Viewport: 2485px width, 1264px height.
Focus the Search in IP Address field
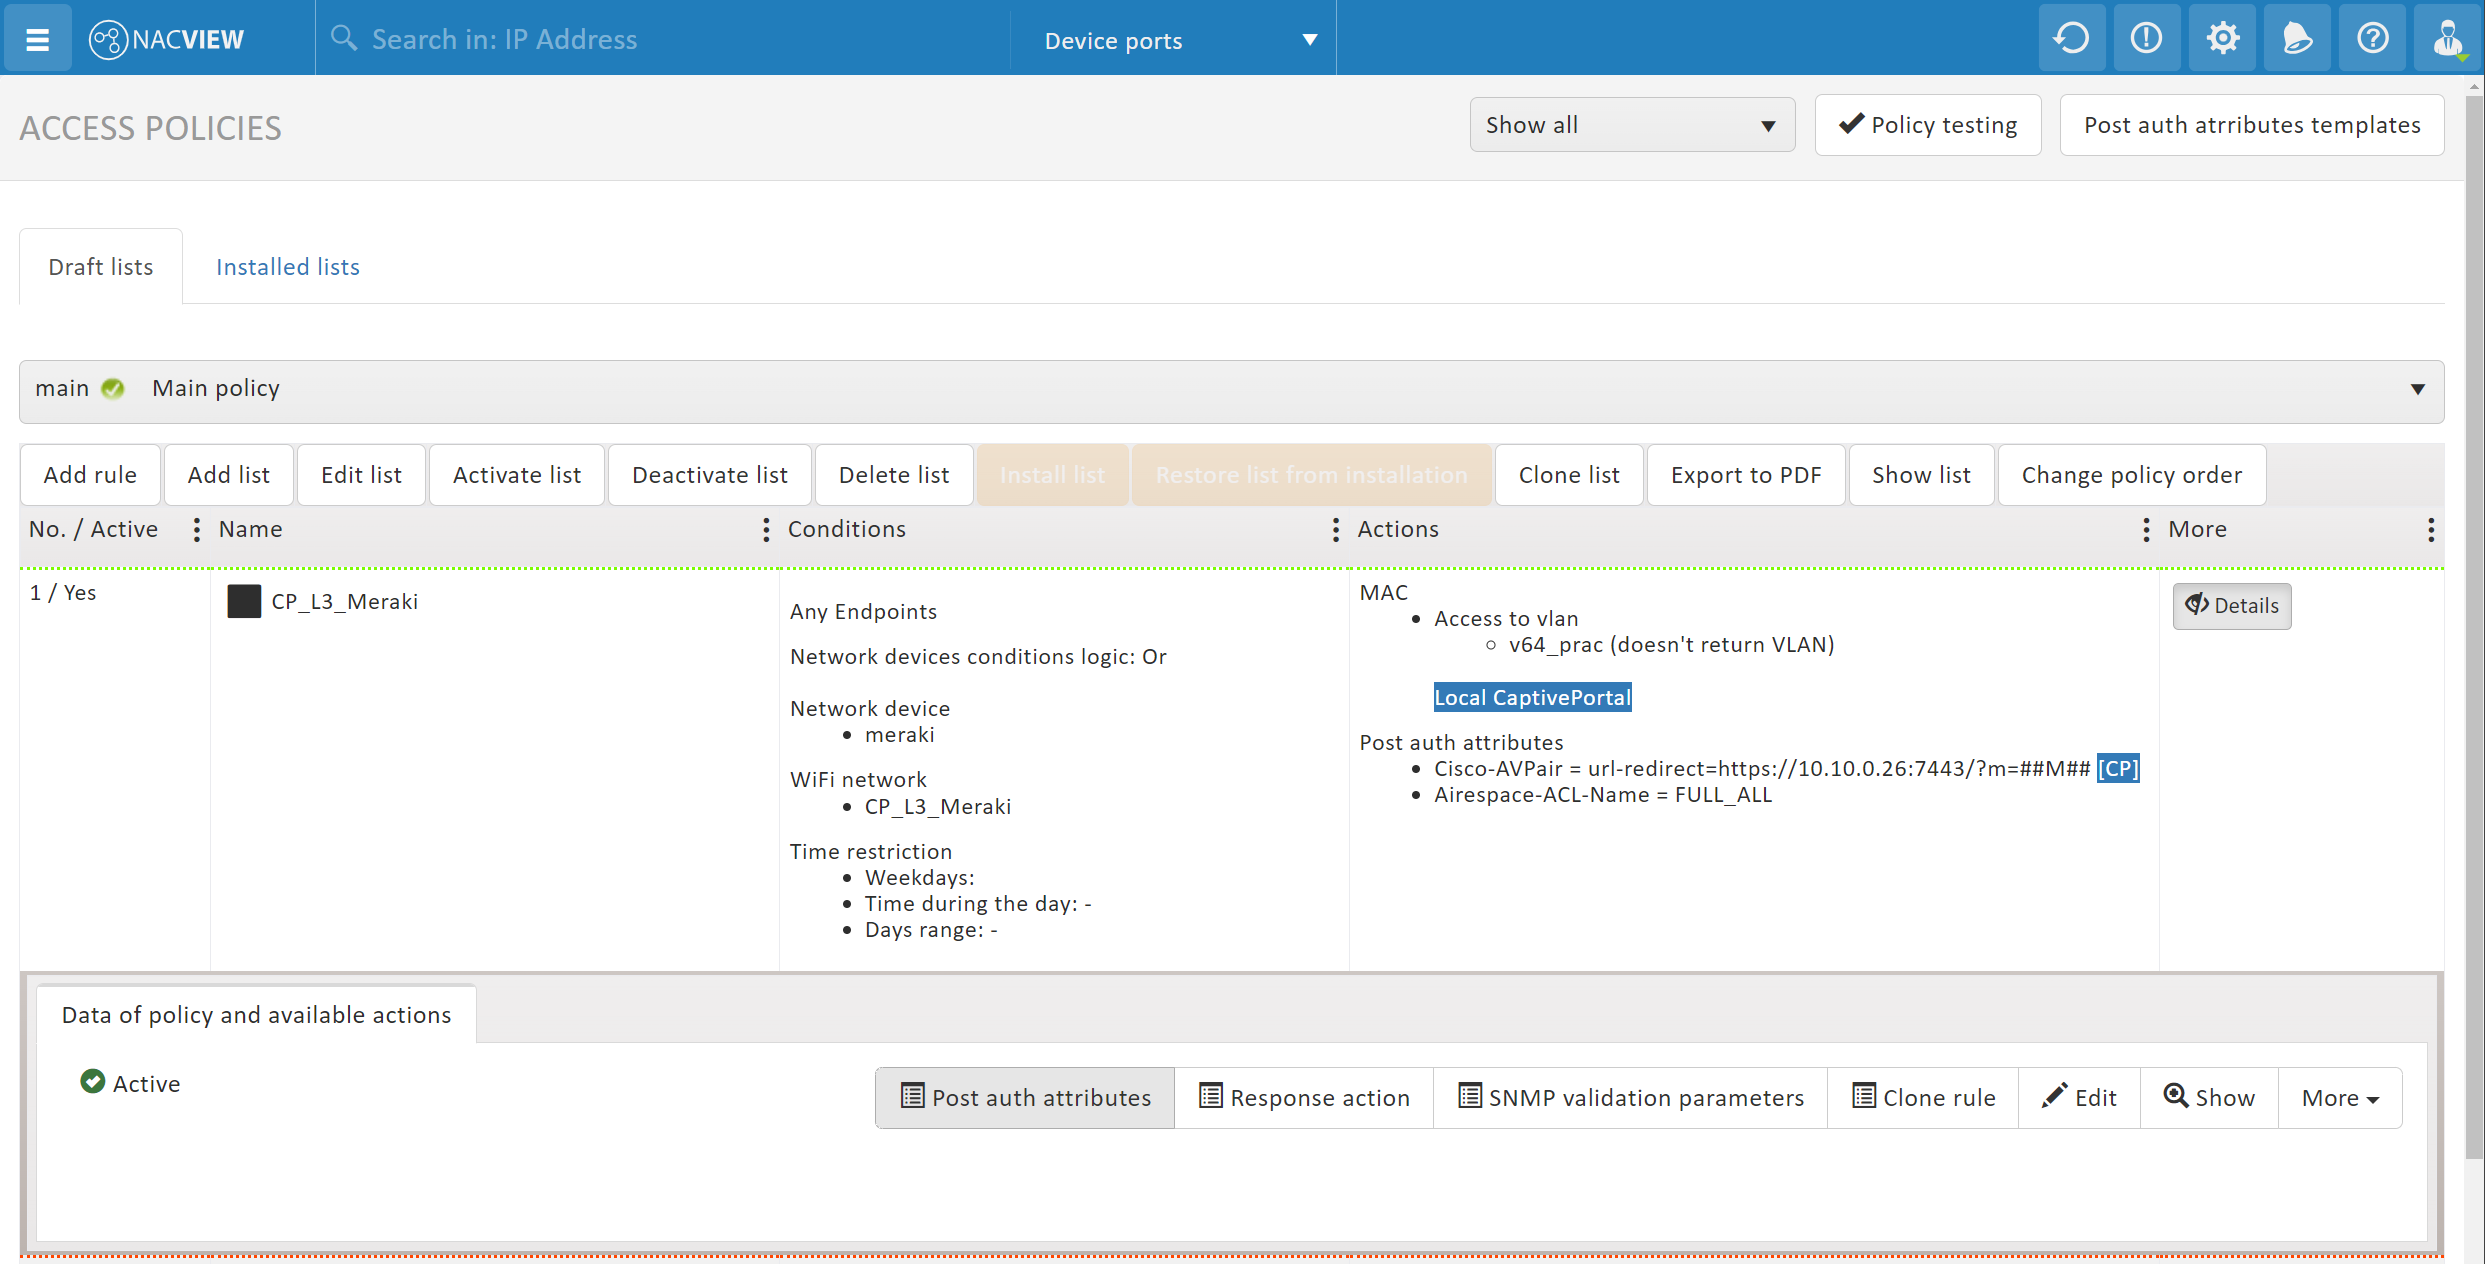(x=662, y=39)
